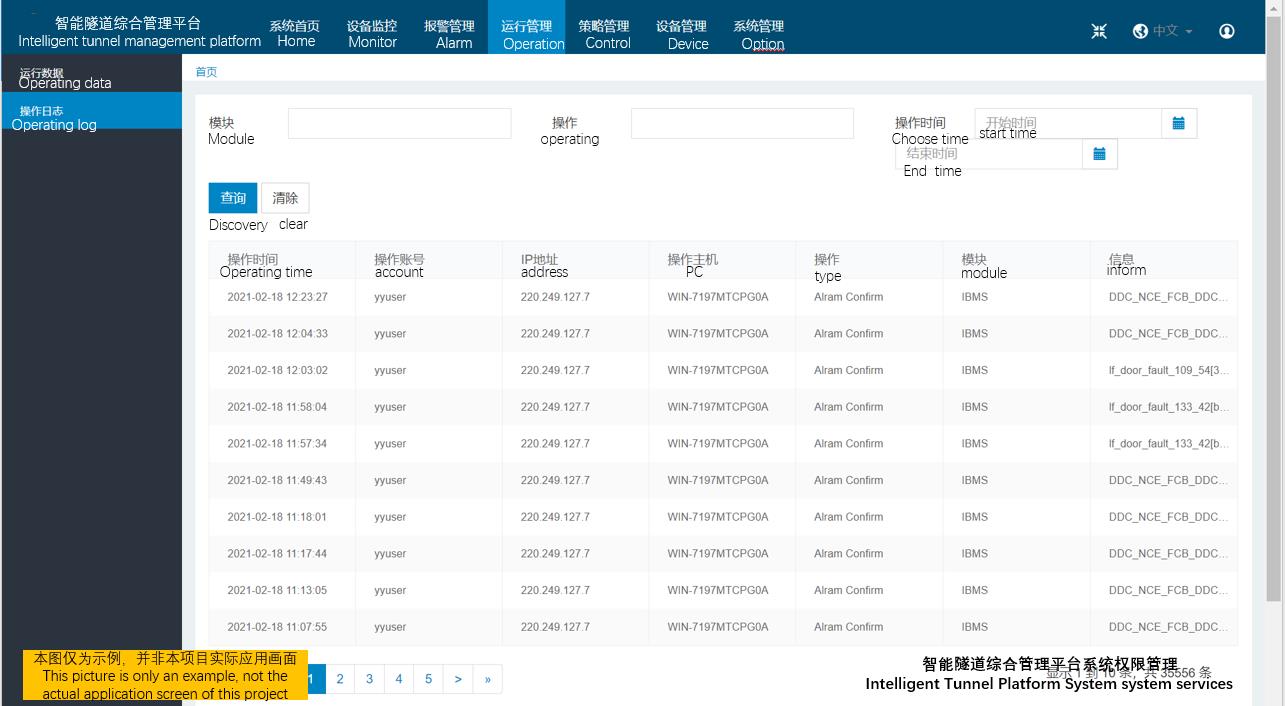The height and width of the screenshot is (706, 1285).
Task: Select Operating log in sidebar
Action: (x=91, y=111)
